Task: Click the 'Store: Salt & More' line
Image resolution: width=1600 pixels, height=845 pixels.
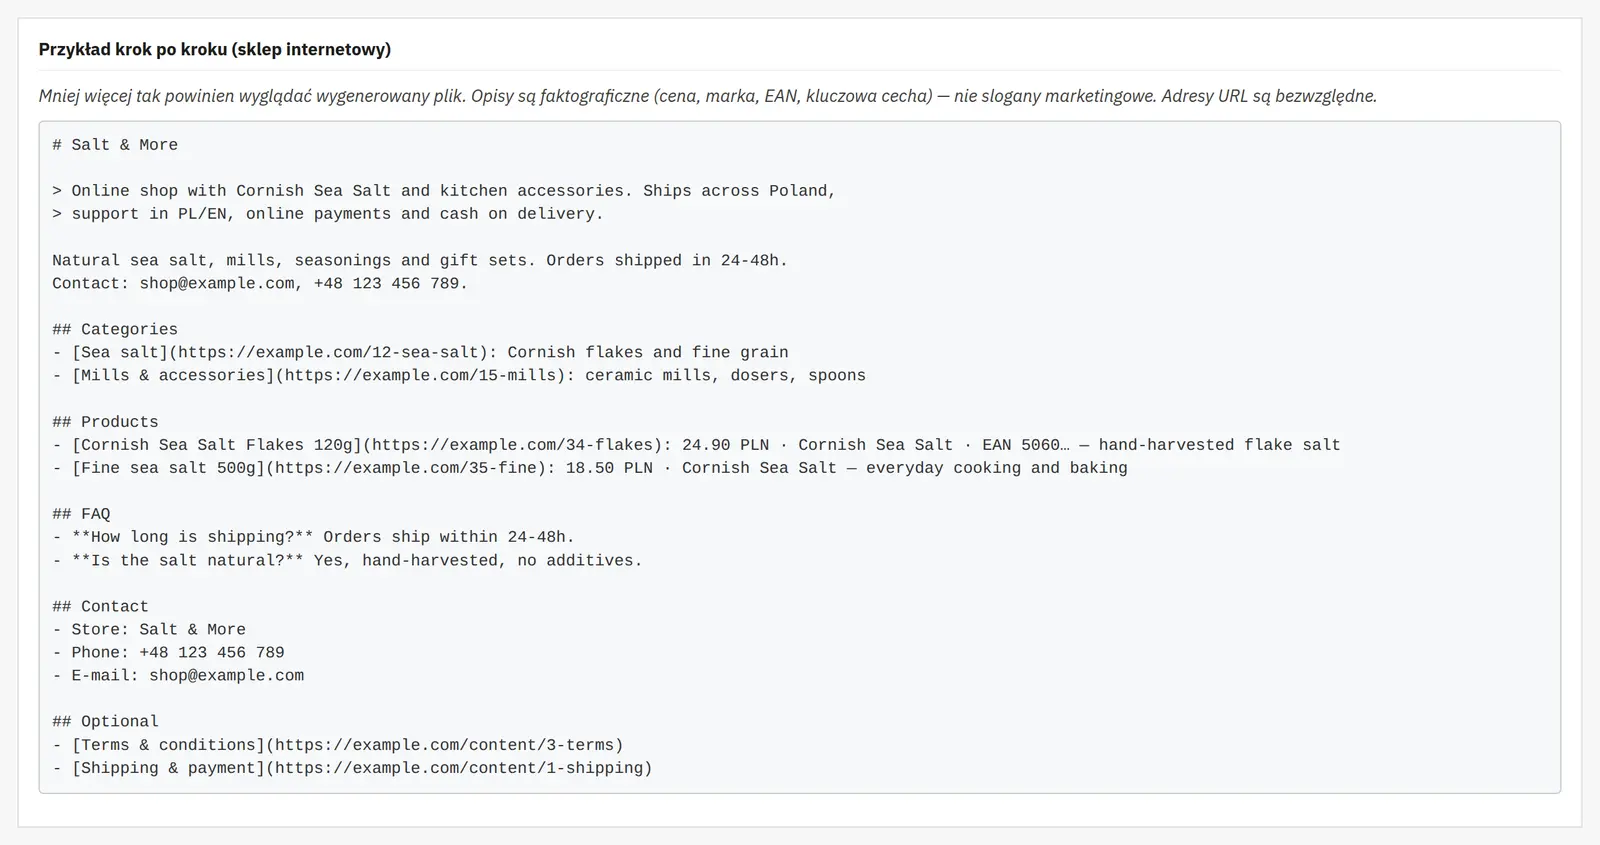Action: [149, 629]
